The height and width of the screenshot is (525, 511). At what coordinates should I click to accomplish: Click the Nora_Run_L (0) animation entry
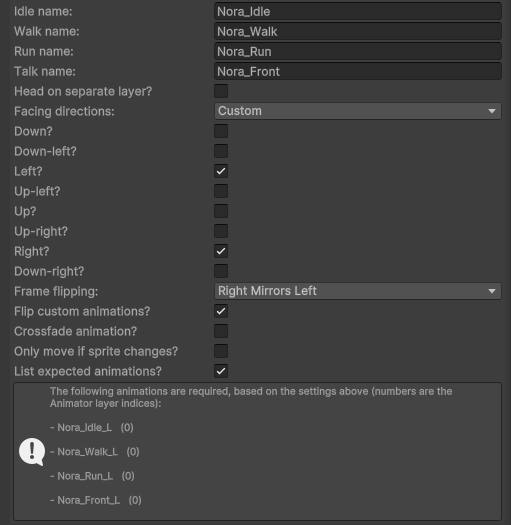coord(92,476)
